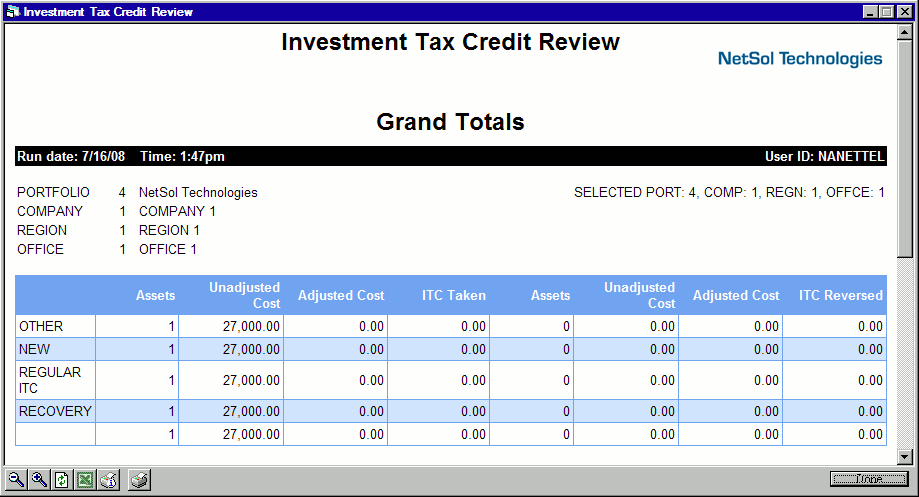Click the ITC Taken column header
This screenshot has height=497, width=919.
coord(454,295)
